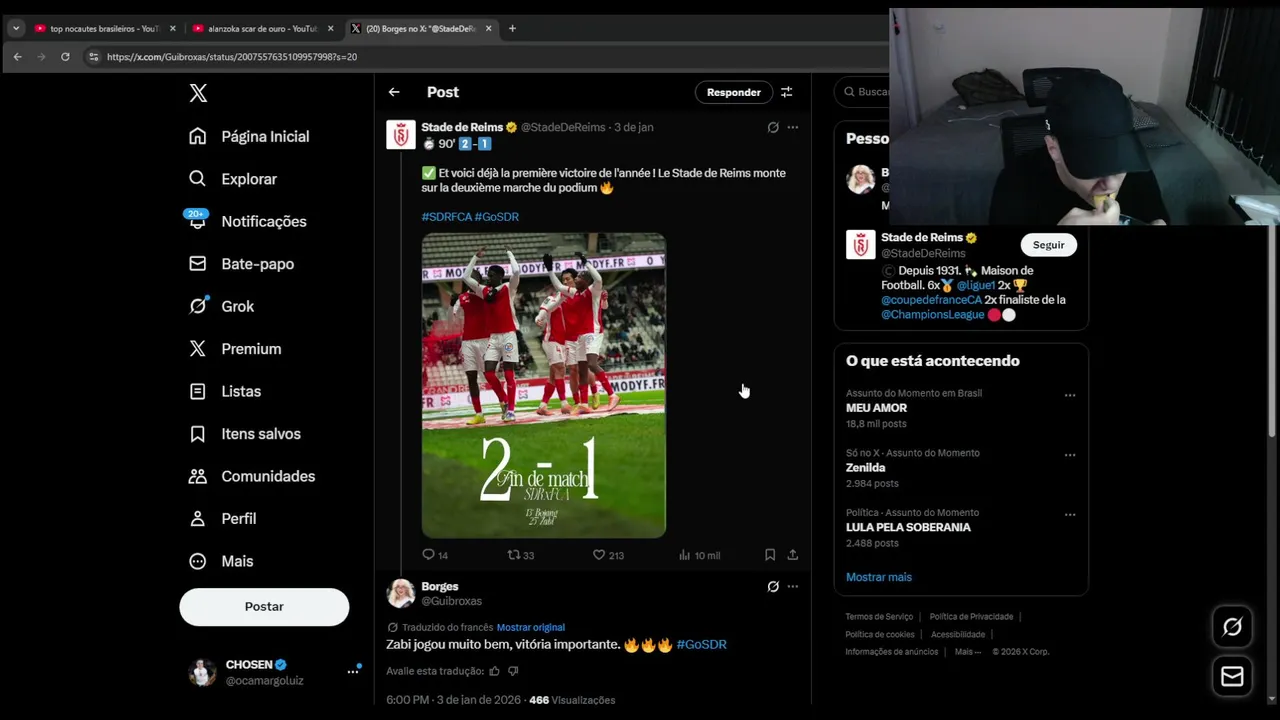
Task: Open Perfil in sidebar
Action: [223, 519]
